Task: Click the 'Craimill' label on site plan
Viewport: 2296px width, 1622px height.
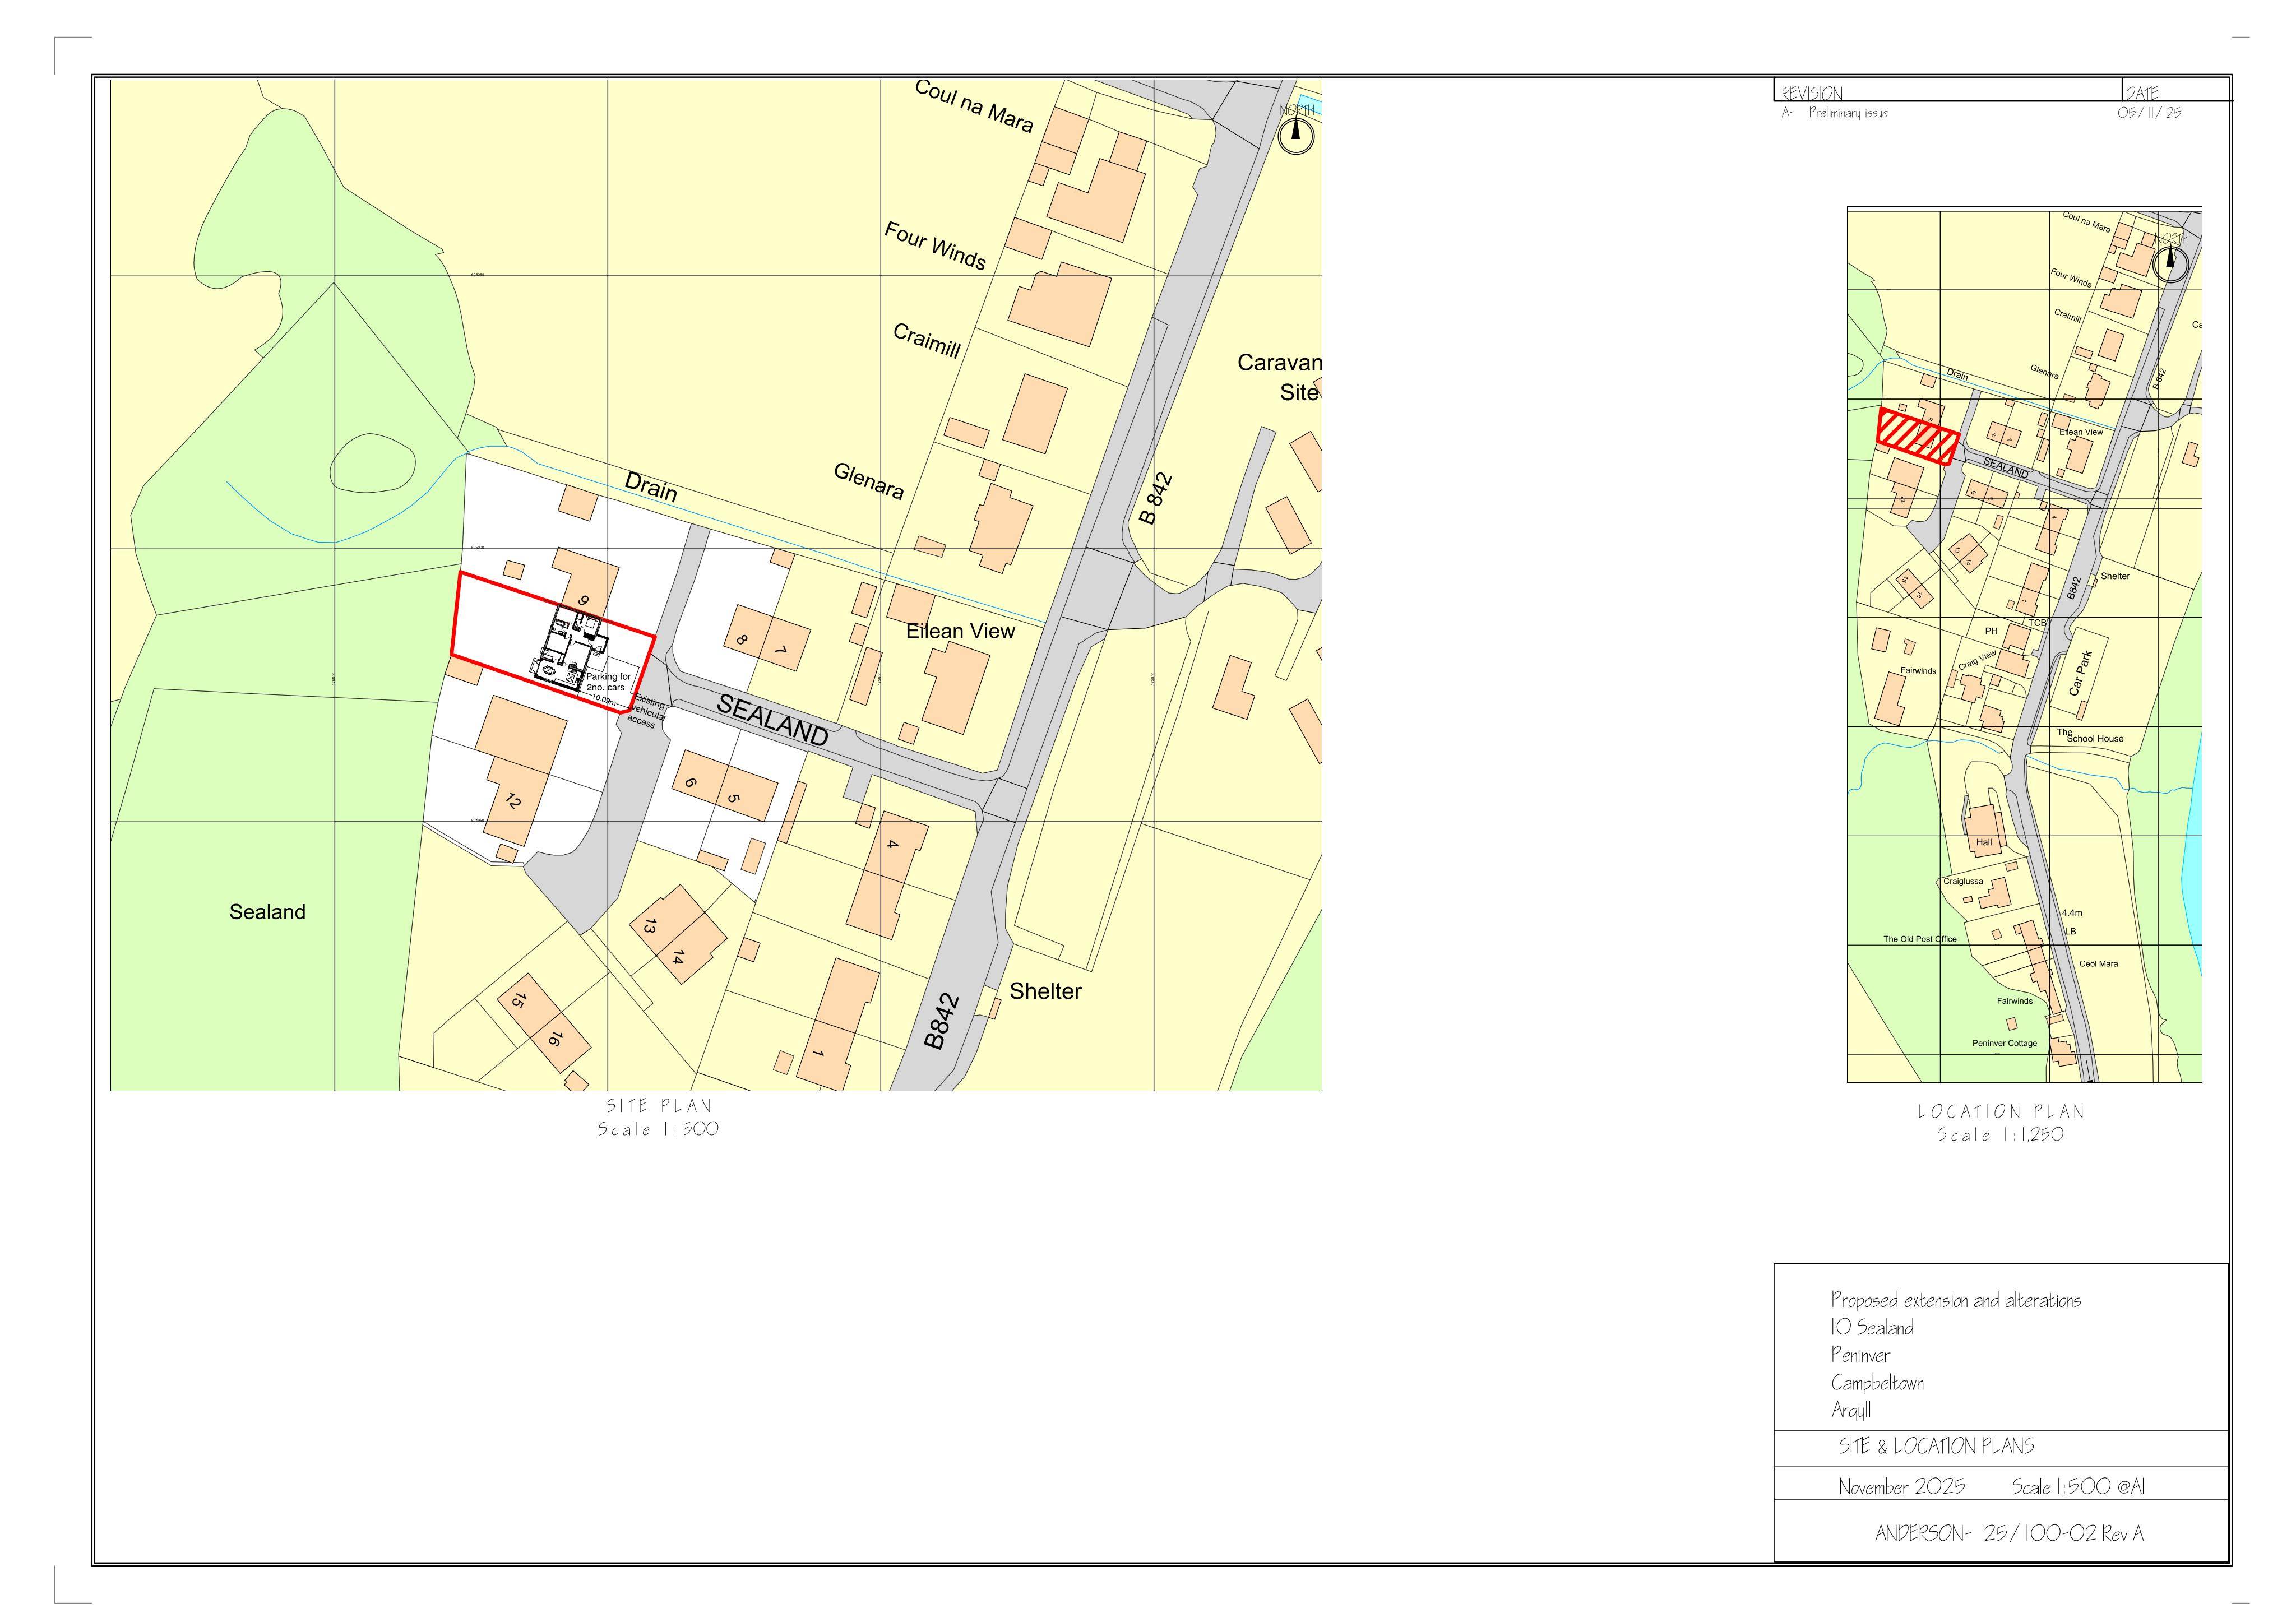Action: coord(927,341)
